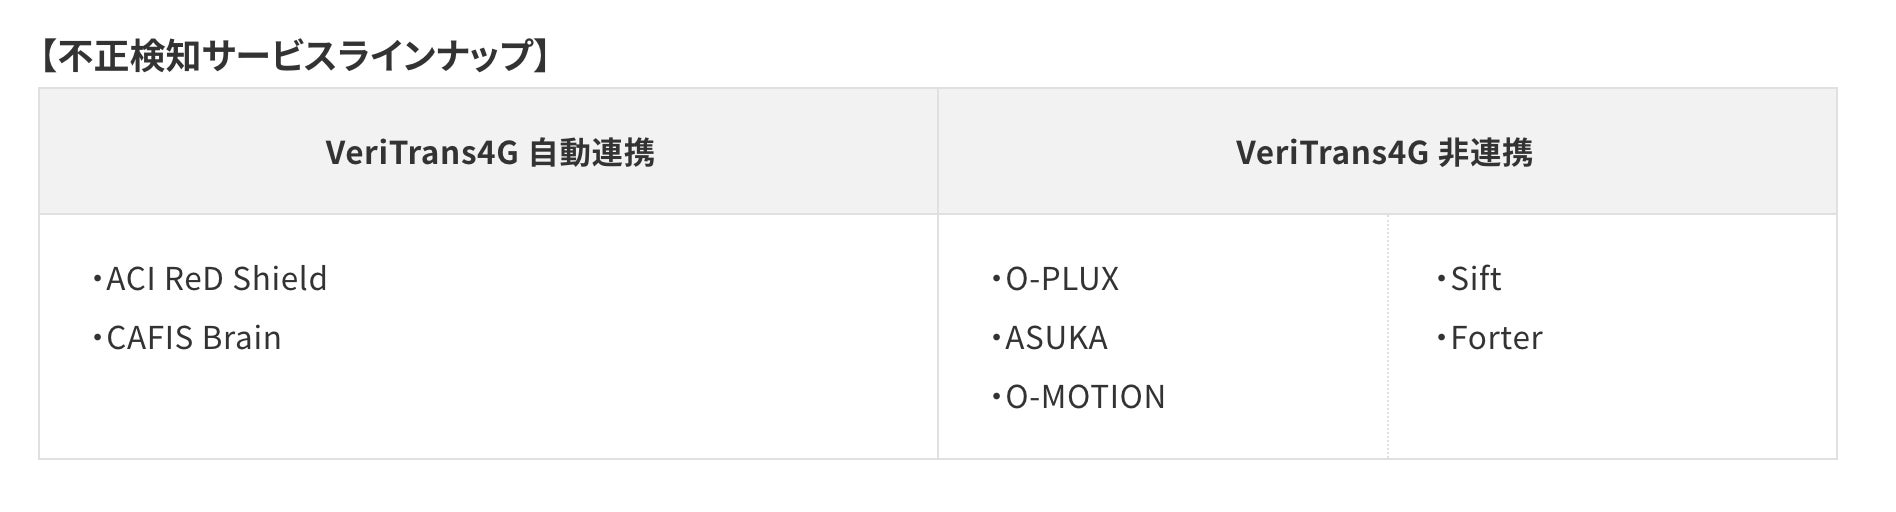This screenshot has width=1896, height=512.
Task: Click the O-PLUX service name
Action: (1062, 278)
